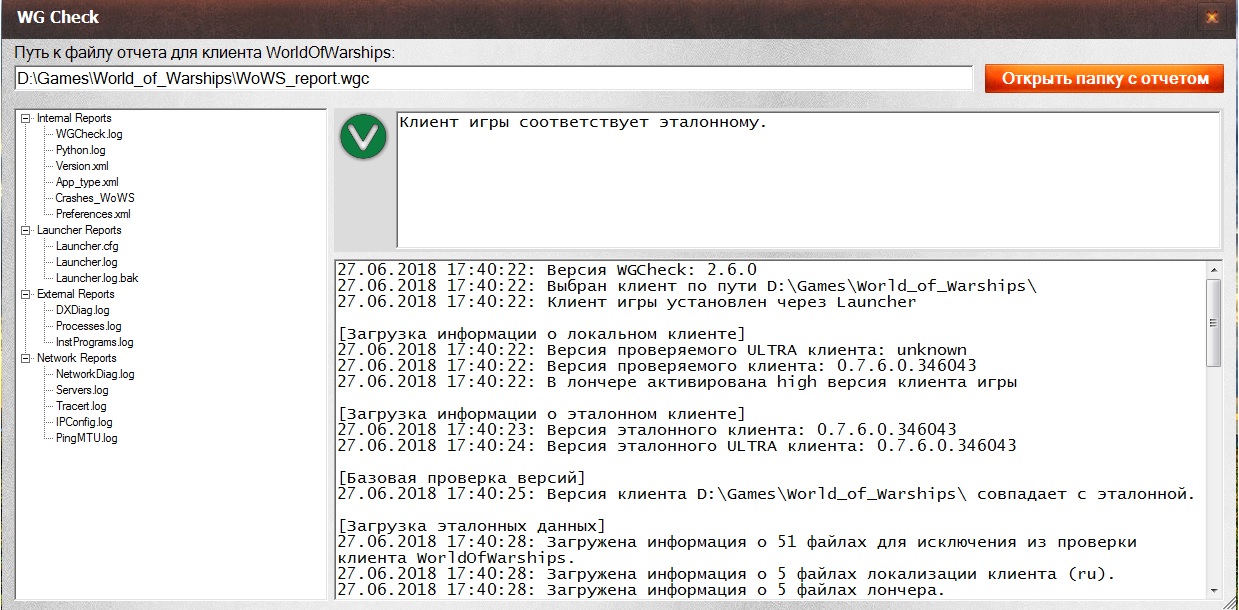The width and height of the screenshot is (1239, 610).
Task: Collapse the Network Reports tree node
Action: click(x=26, y=358)
